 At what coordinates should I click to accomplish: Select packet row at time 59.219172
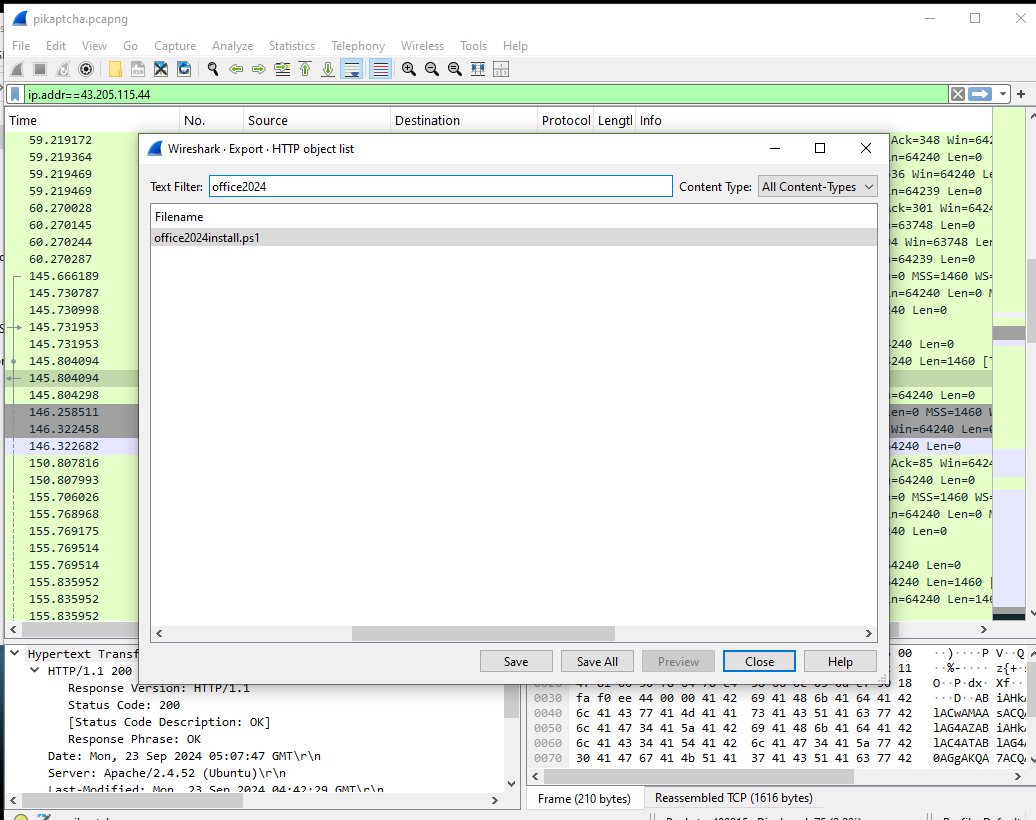[71, 140]
